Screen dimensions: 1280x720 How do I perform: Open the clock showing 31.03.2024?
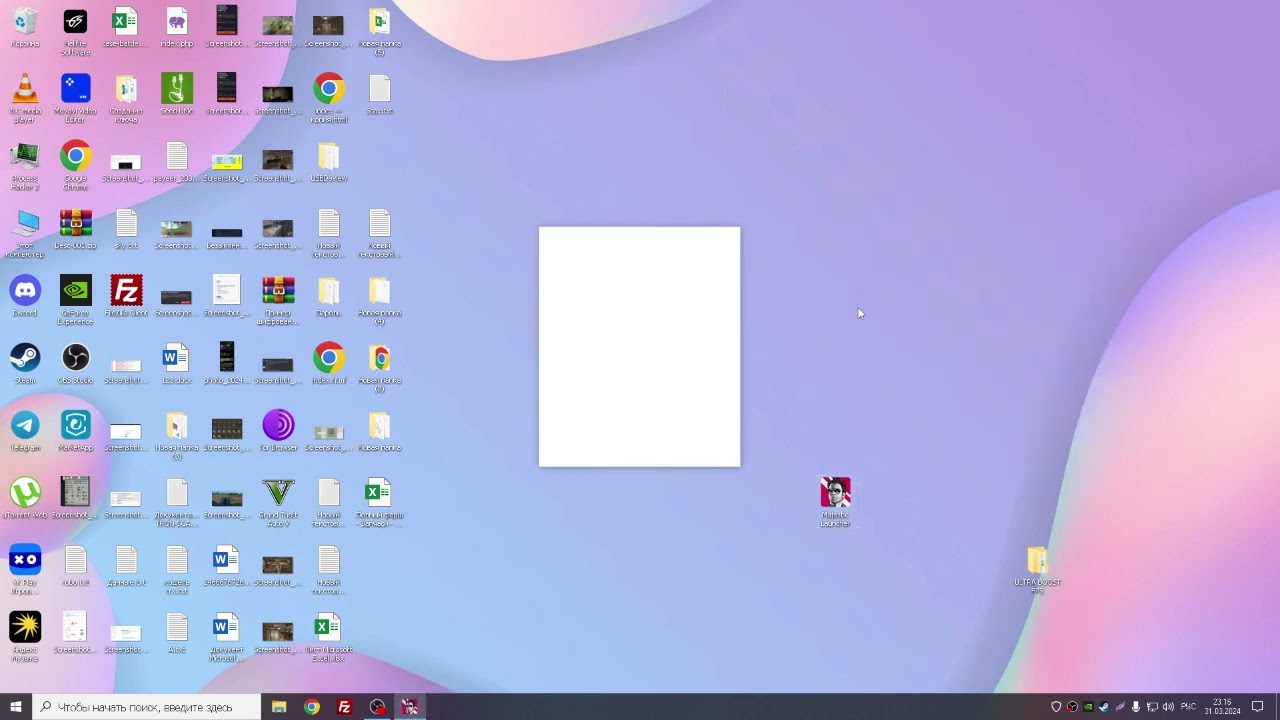1221,707
